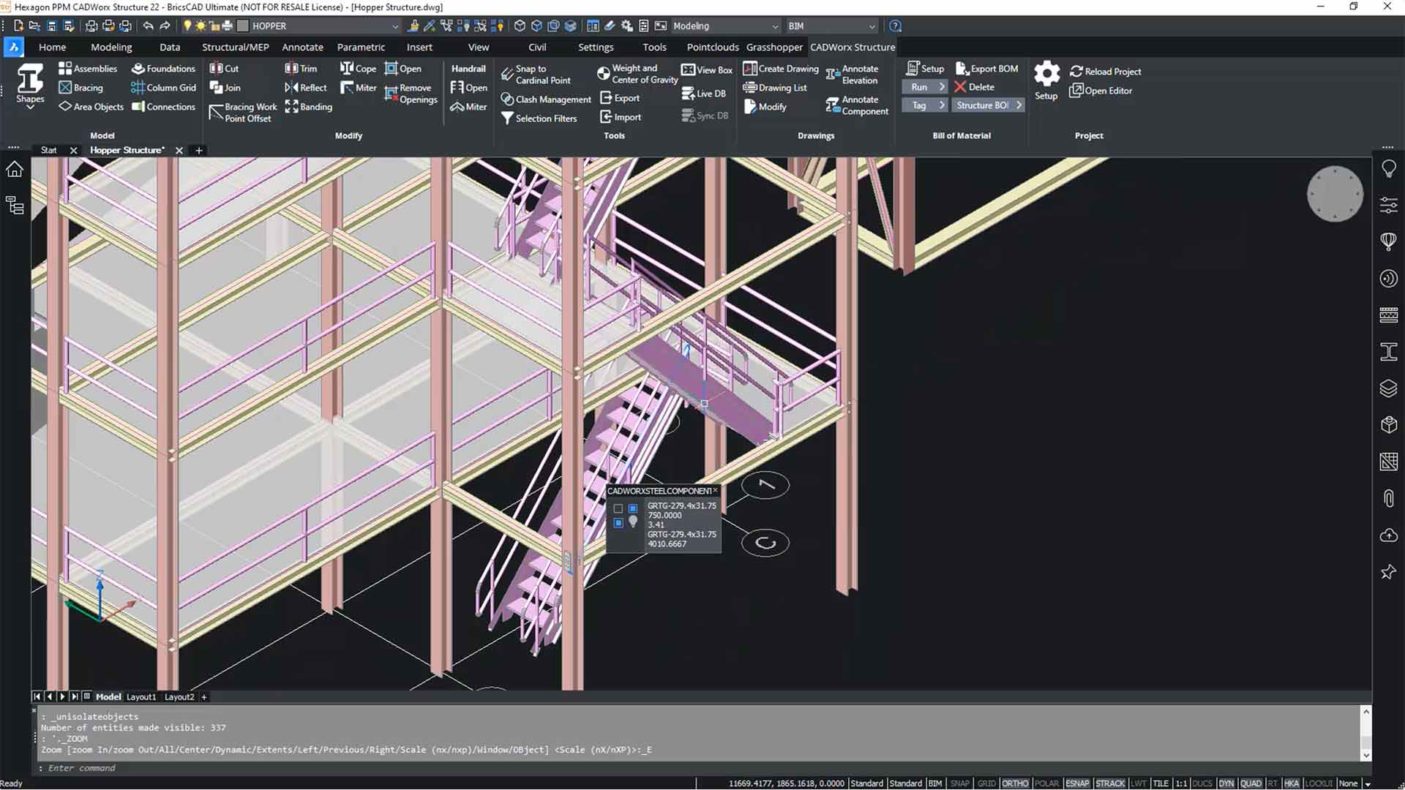Use the Join modify tool
Viewport: 1405px width, 790px height.
225,88
